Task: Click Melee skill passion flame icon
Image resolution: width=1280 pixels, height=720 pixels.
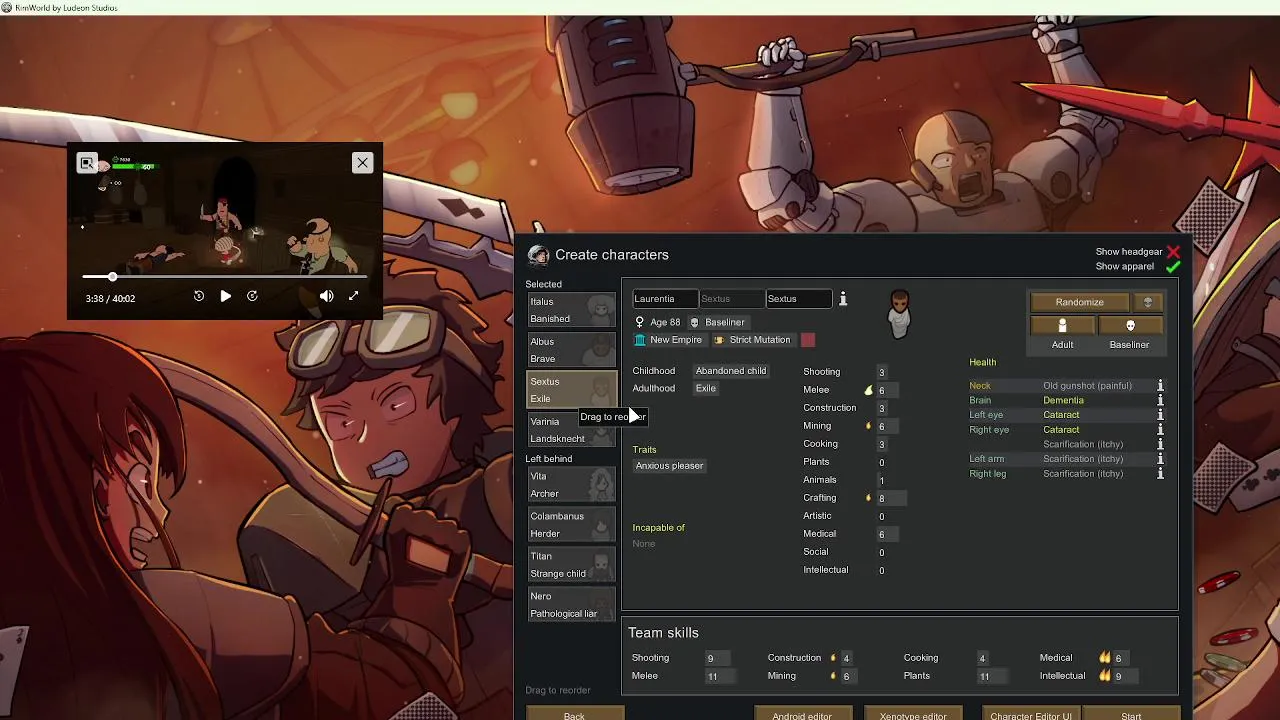Action: coord(868,390)
